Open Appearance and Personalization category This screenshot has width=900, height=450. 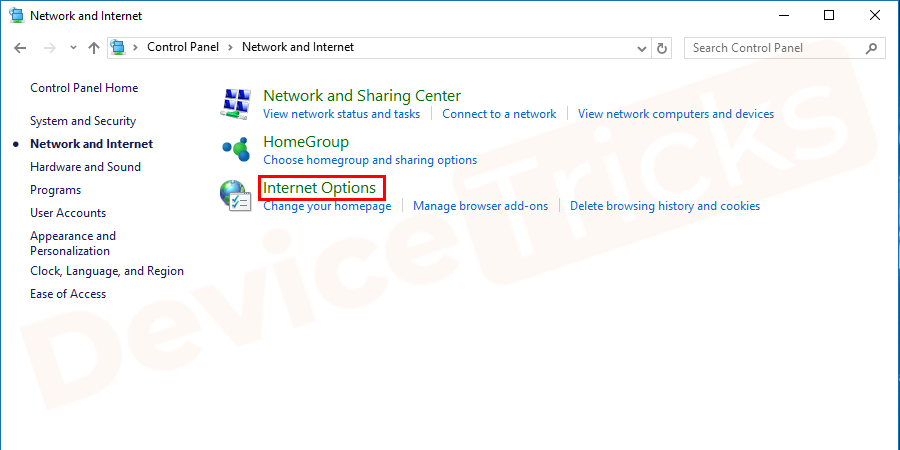click(73, 243)
